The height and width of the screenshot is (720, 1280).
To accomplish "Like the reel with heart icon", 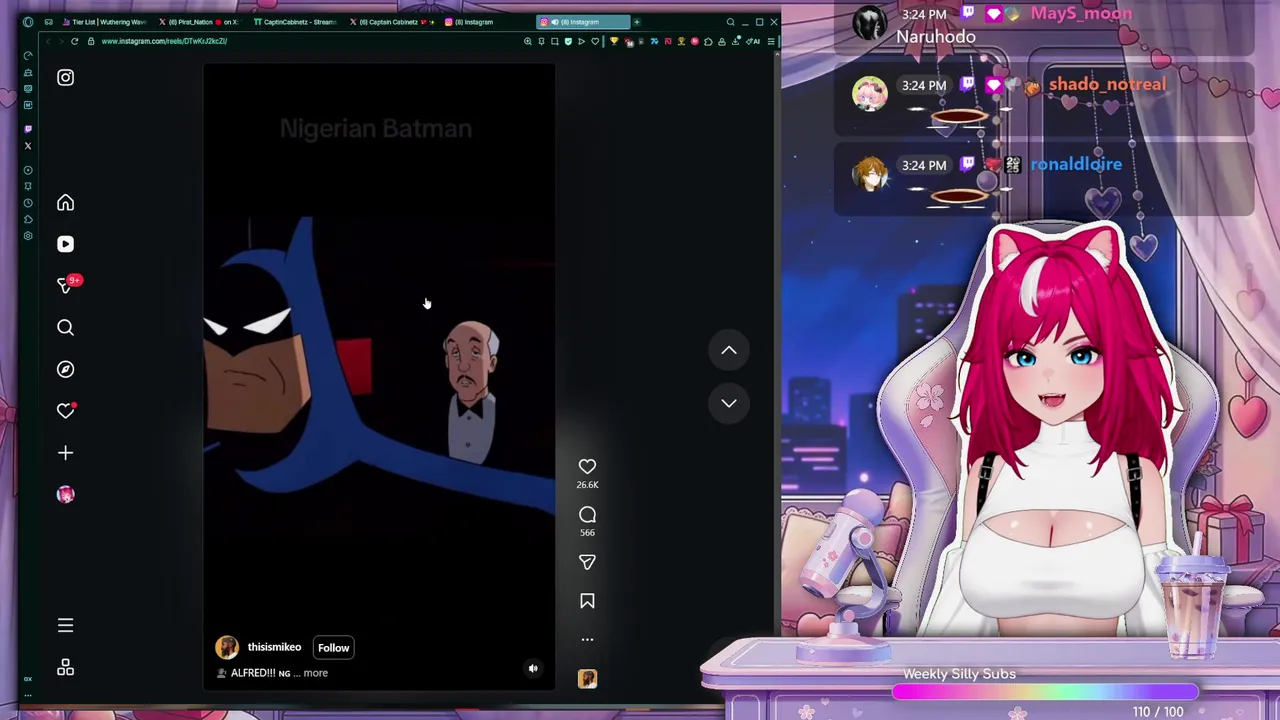I will point(587,467).
